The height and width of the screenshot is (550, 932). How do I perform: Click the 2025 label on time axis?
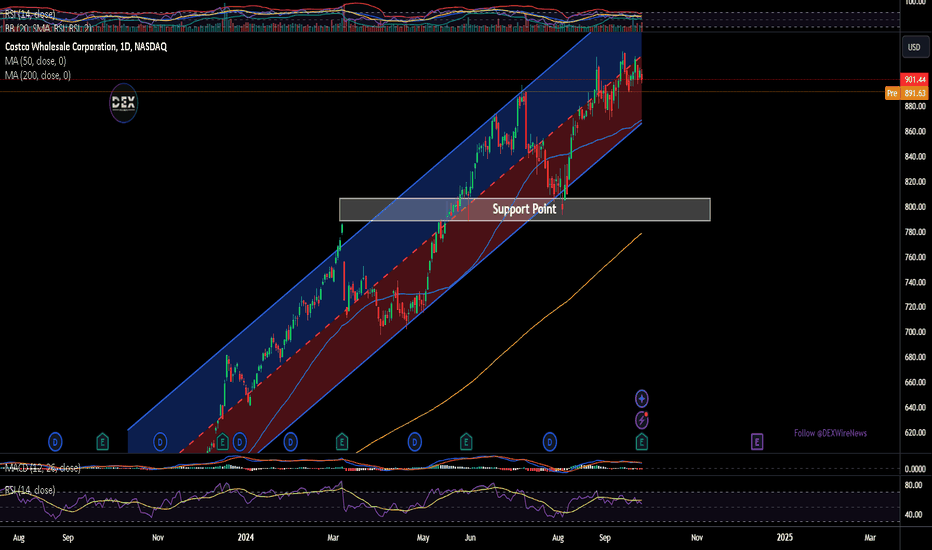click(x=785, y=537)
